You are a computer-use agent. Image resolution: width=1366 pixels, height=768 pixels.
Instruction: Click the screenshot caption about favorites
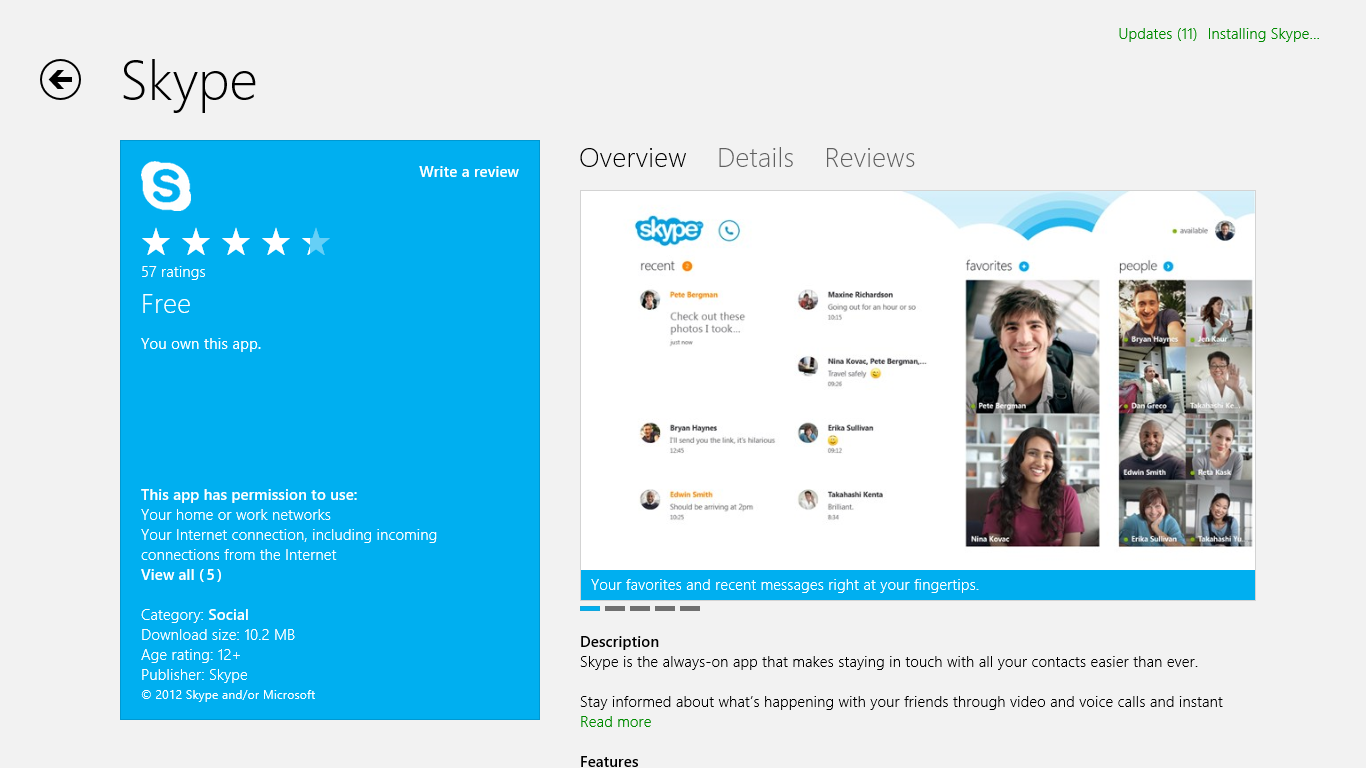point(785,585)
